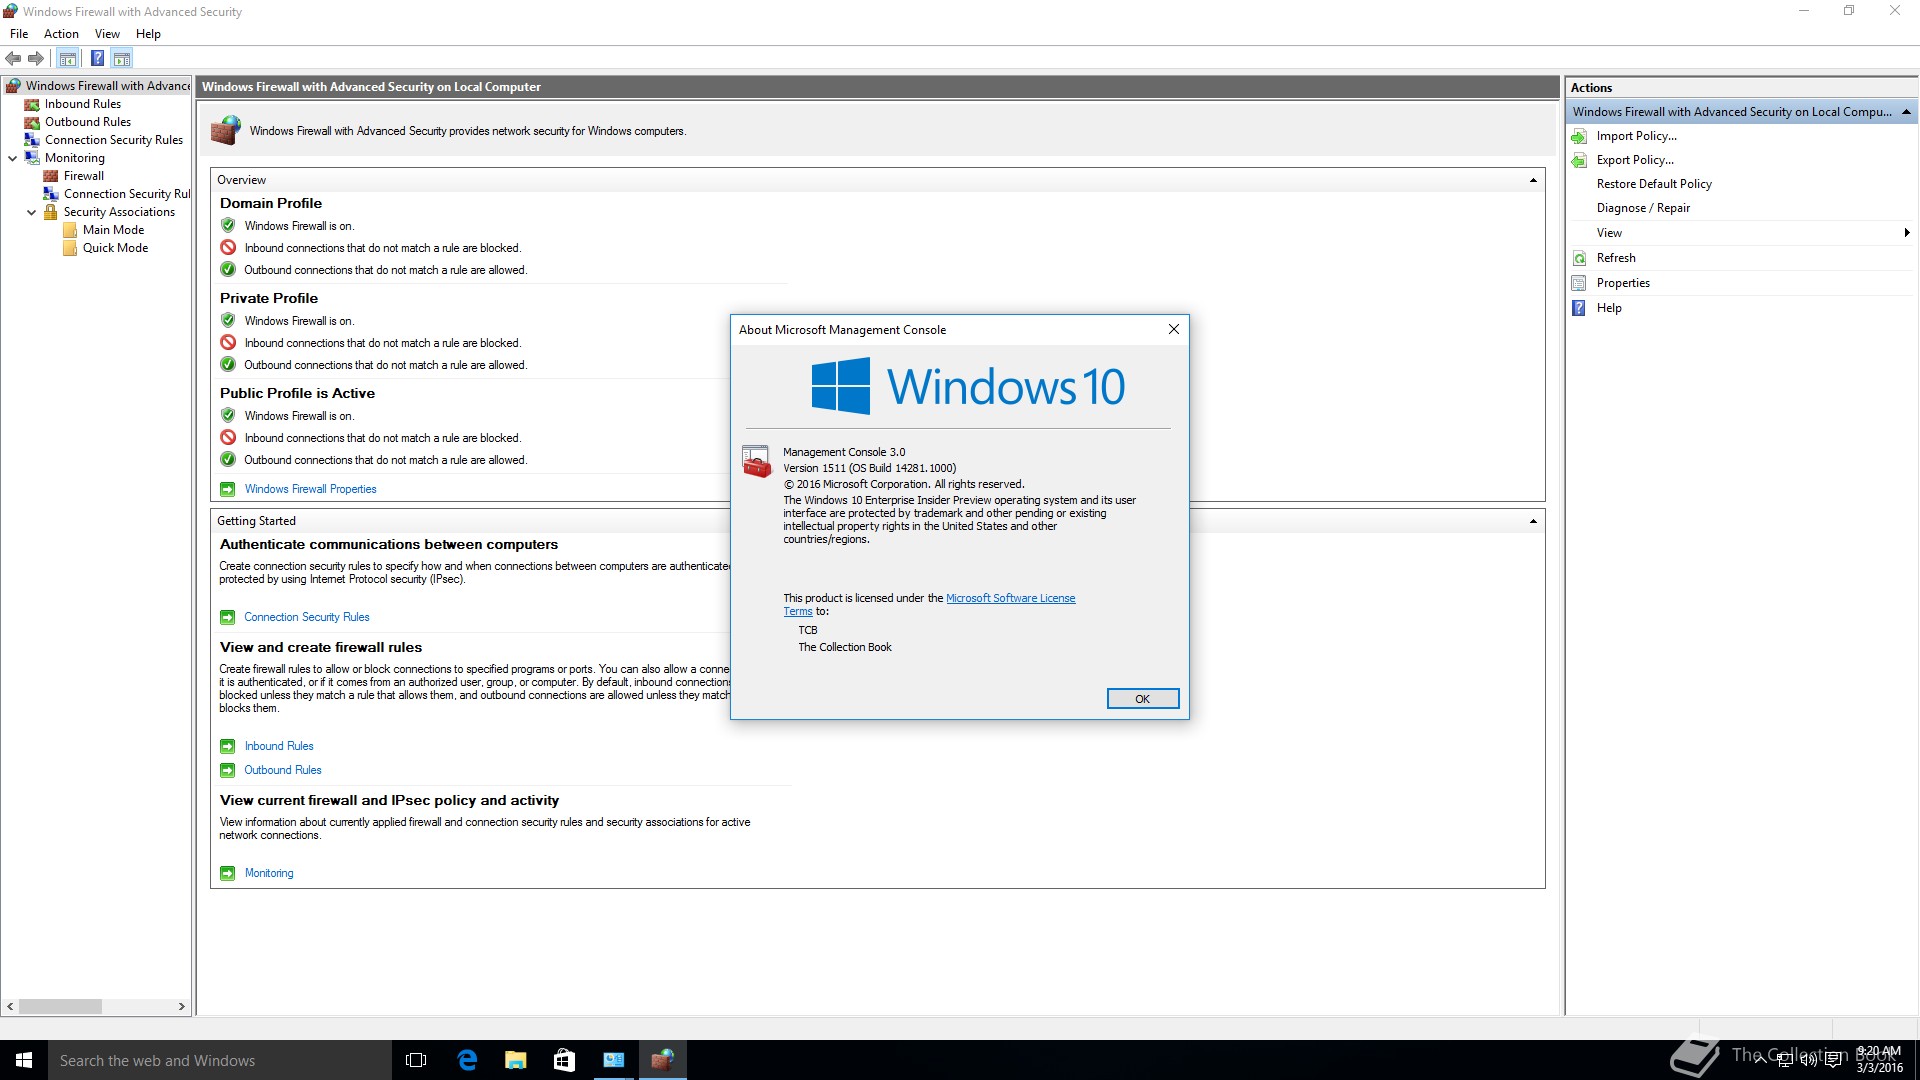Expand the View submenu arrow in Actions
1920x1080 pixels.
point(1906,233)
